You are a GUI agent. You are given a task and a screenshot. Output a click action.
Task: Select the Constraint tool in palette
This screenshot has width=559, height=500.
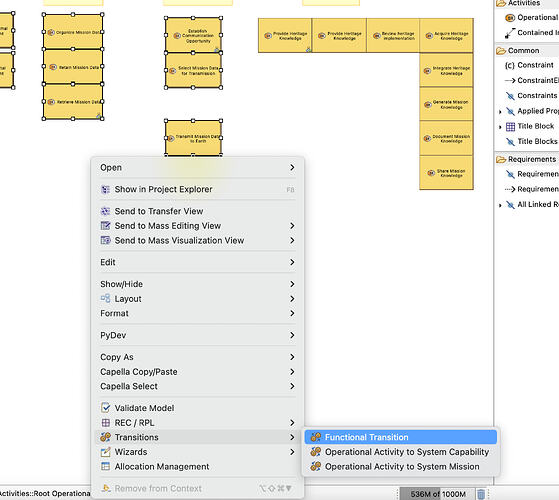coord(529,65)
